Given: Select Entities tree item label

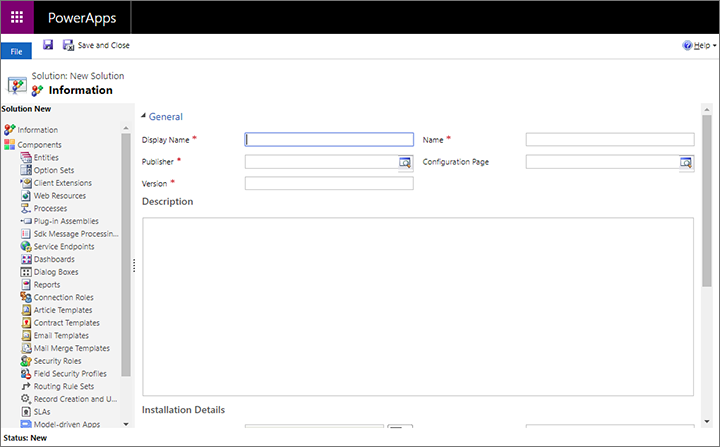Looking at the screenshot, I should pos(46,157).
